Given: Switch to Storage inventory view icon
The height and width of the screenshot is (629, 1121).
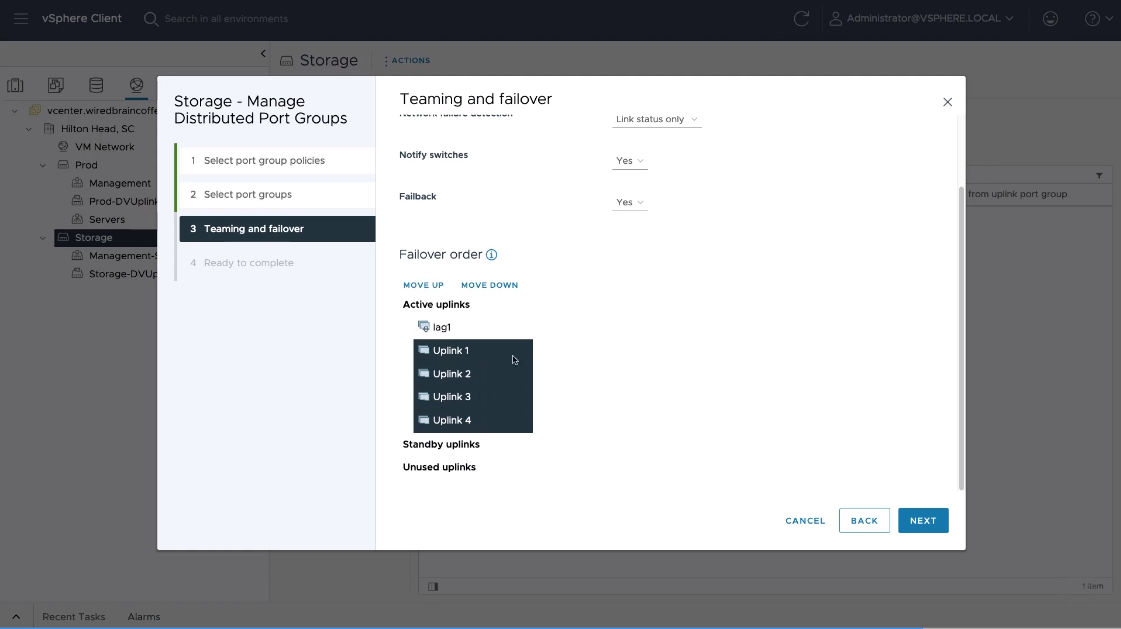Looking at the screenshot, I should [x=96, y=86].
